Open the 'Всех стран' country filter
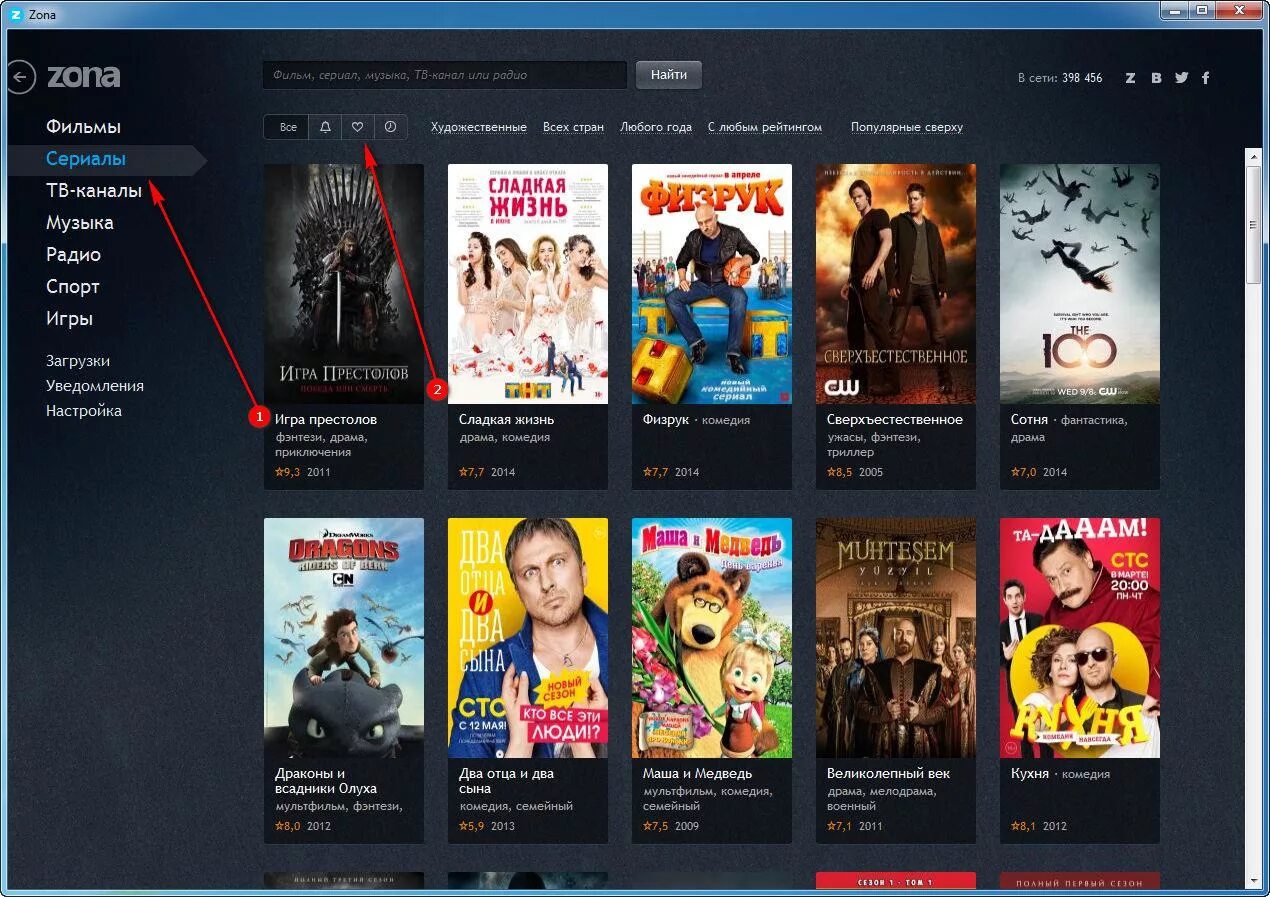The width and height of the screenshot is (1270, 897). point(573,127)
